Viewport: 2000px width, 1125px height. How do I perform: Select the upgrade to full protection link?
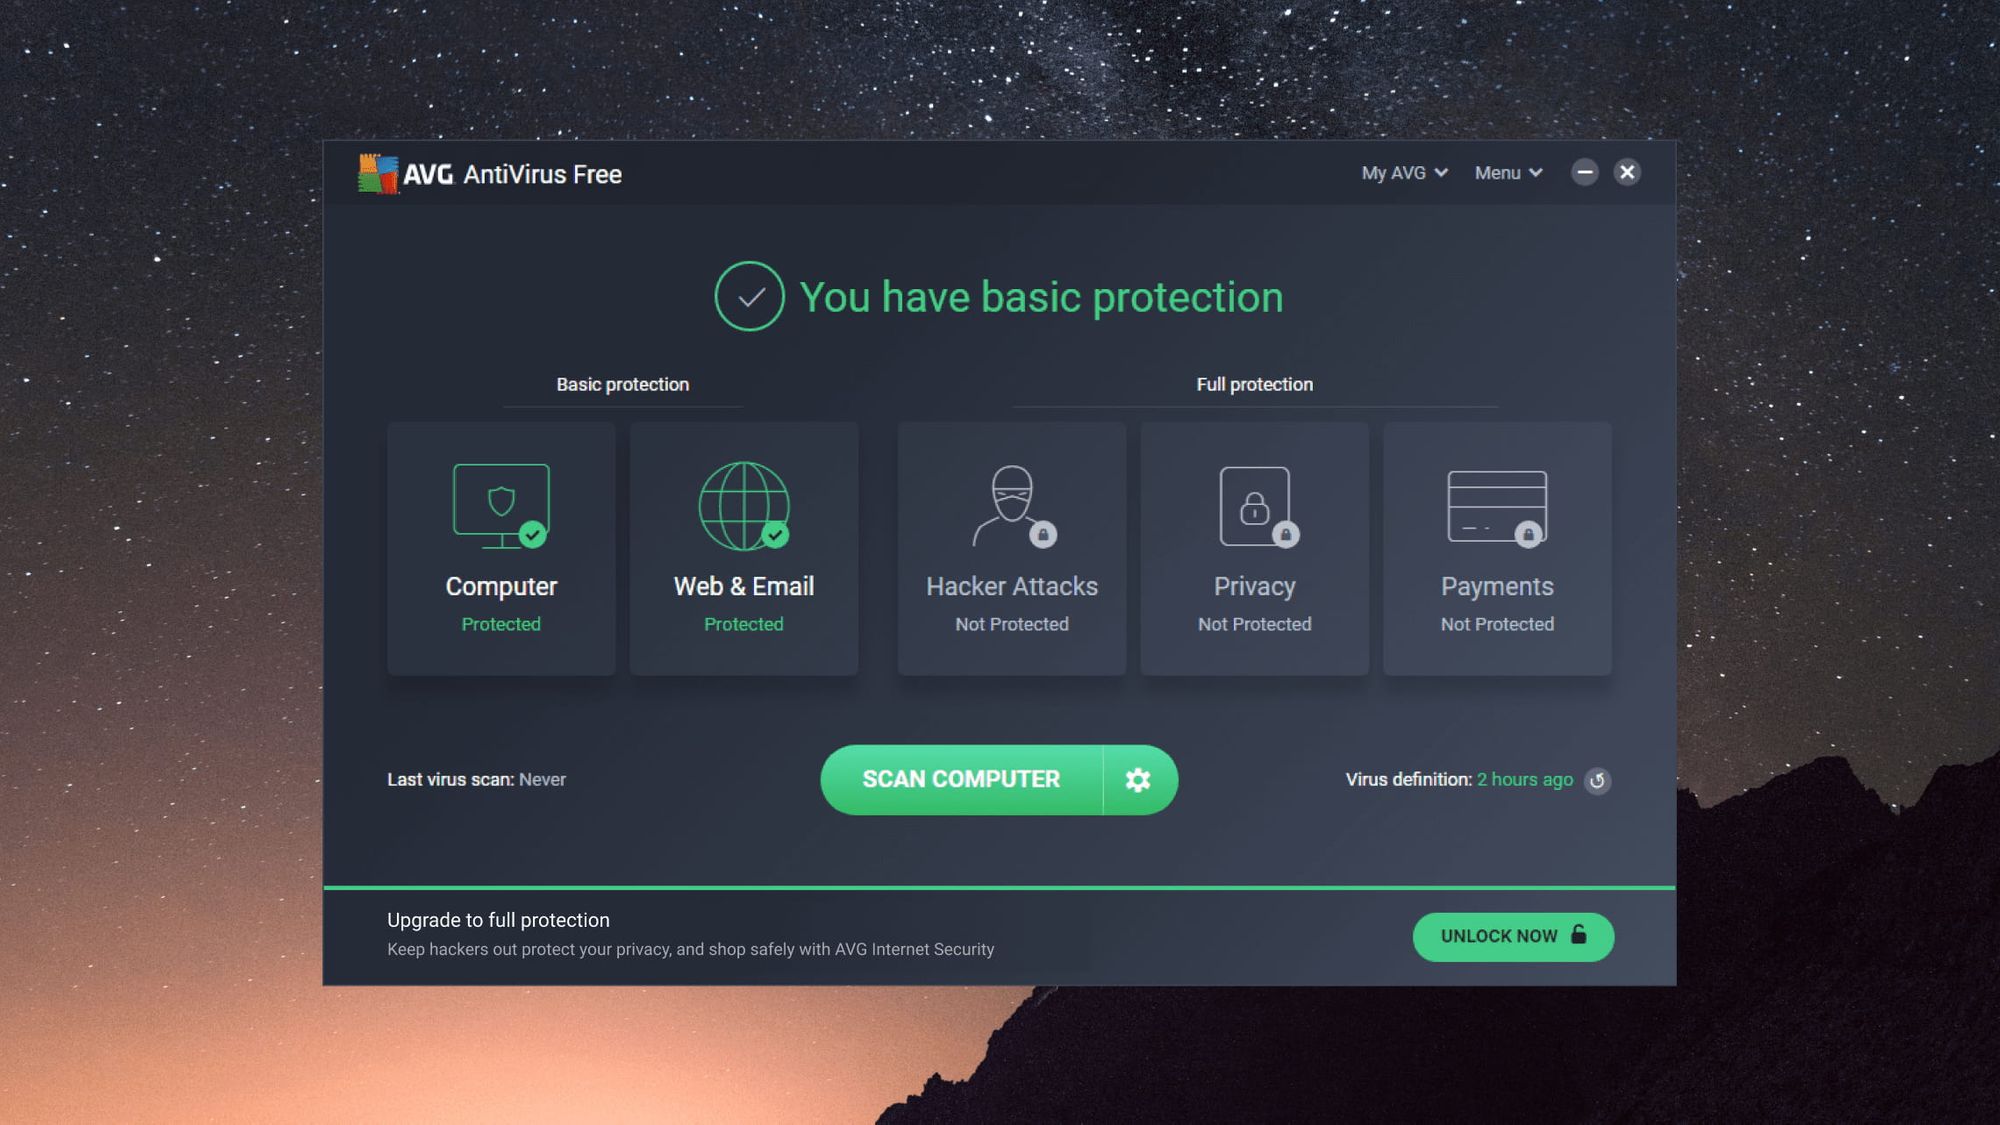coord(499,920)
